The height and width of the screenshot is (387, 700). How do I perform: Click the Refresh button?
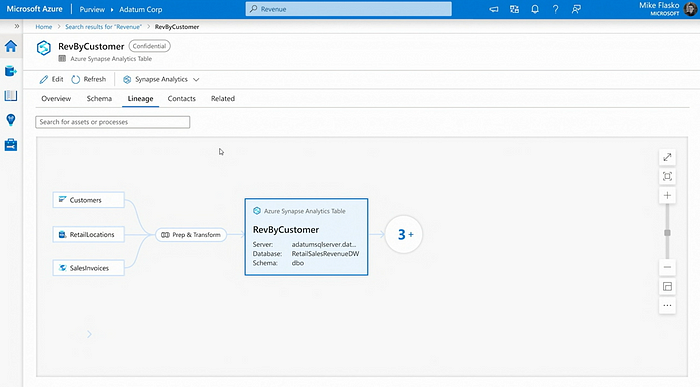click(x=89, y=79)
